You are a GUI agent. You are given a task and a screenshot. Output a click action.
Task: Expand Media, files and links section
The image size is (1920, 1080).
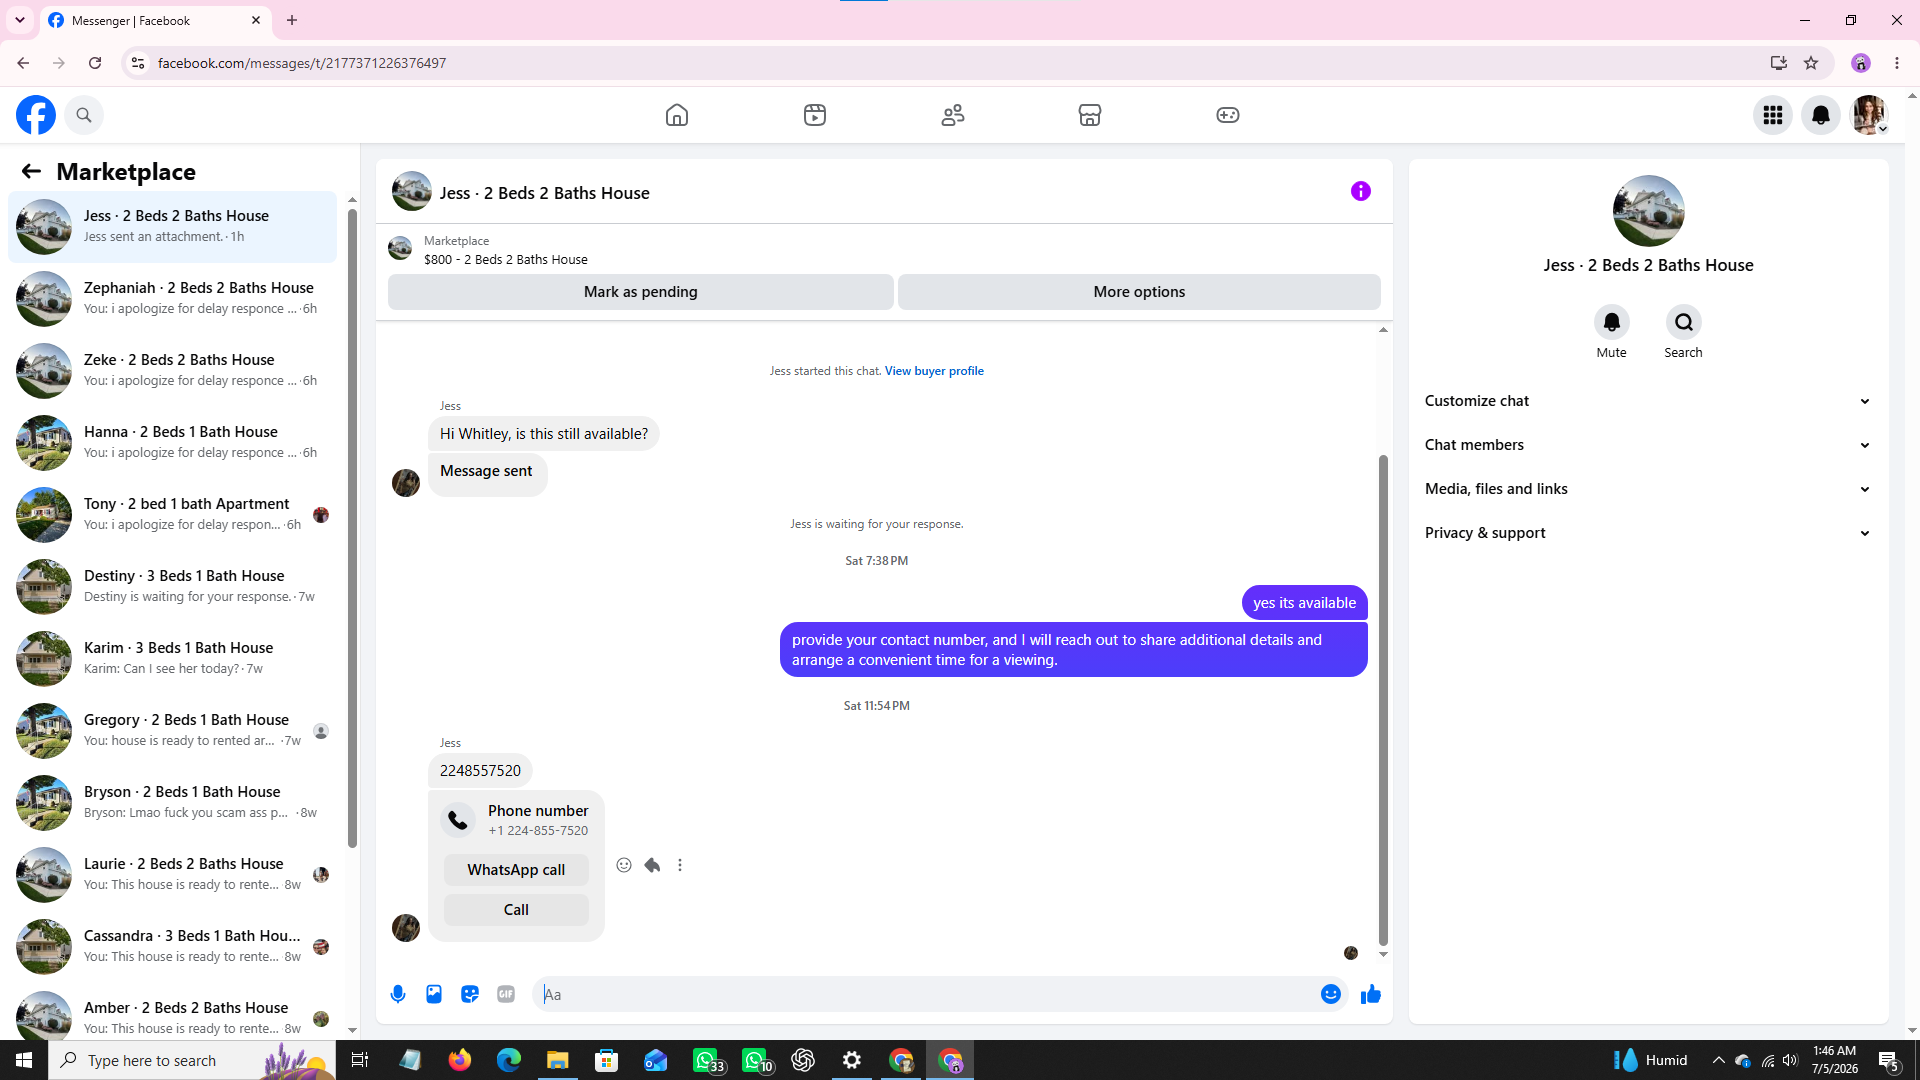(1647, 489)
